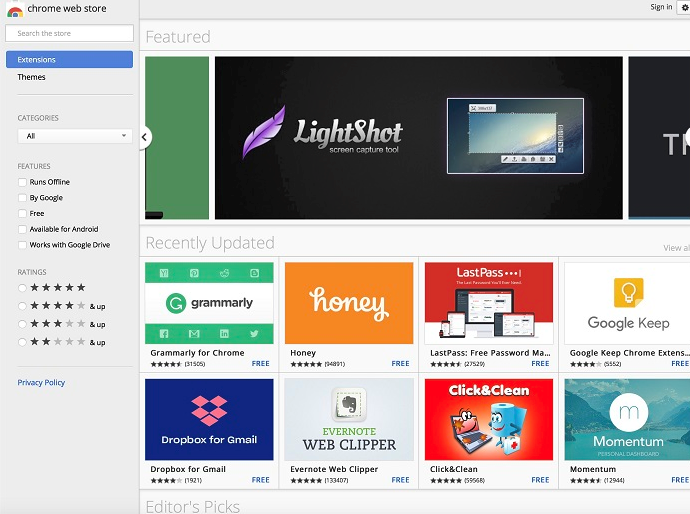
Task: Enable the Runs Offline checkbox
Action: [x=22, y=182]
